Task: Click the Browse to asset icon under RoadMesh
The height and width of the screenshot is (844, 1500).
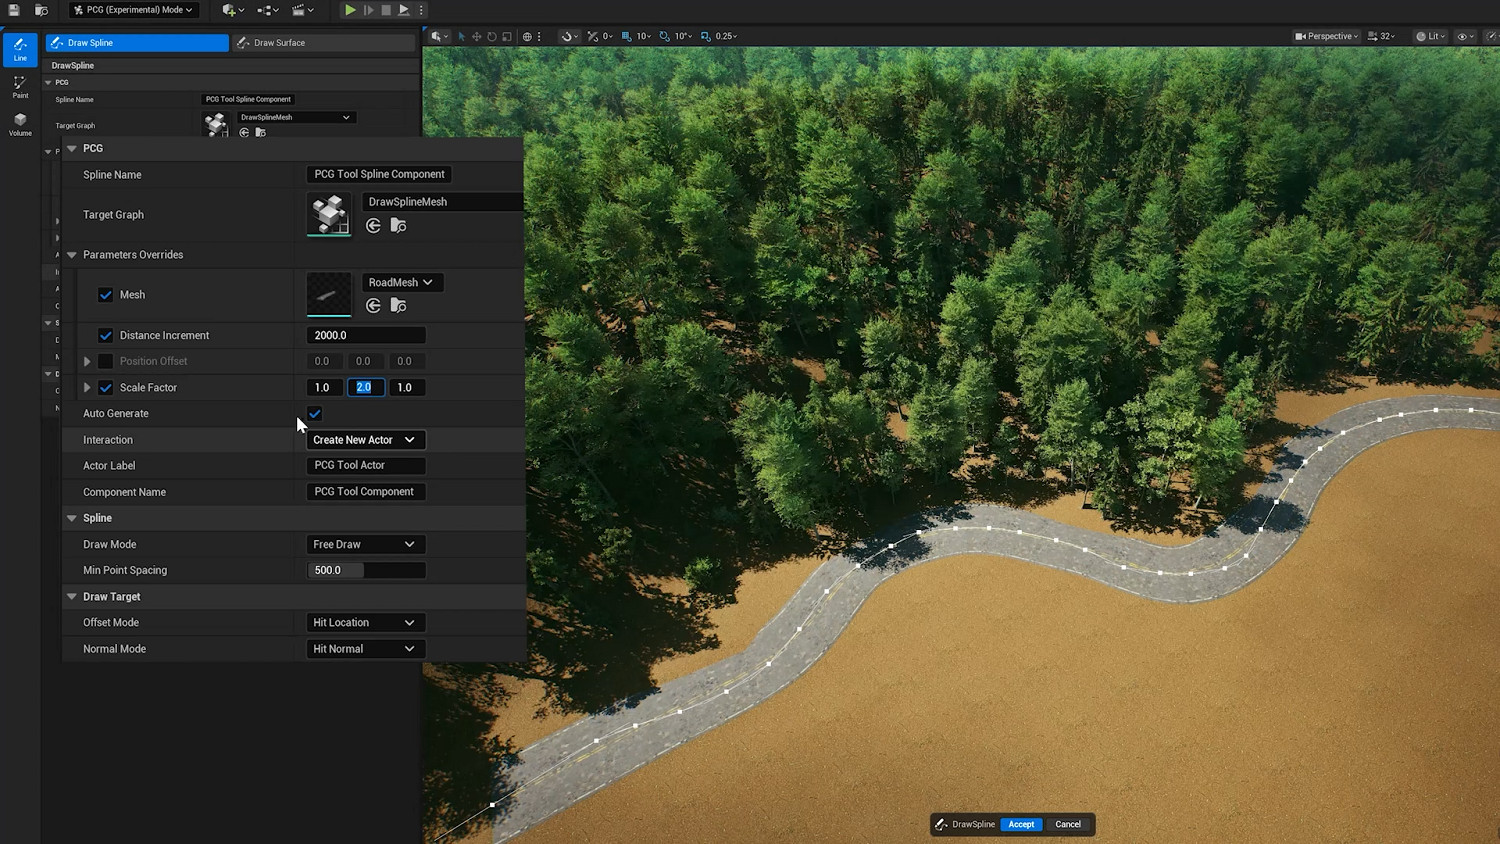Action: pyautogui.click(x=398, y=306)
